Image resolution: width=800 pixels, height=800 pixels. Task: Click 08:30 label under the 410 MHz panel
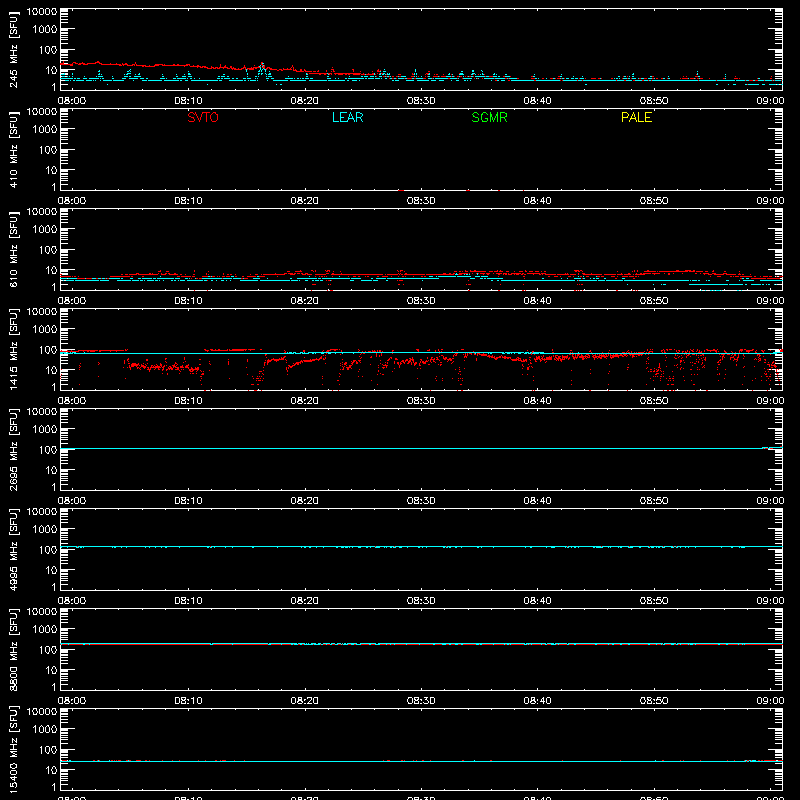tap(421, 201)
